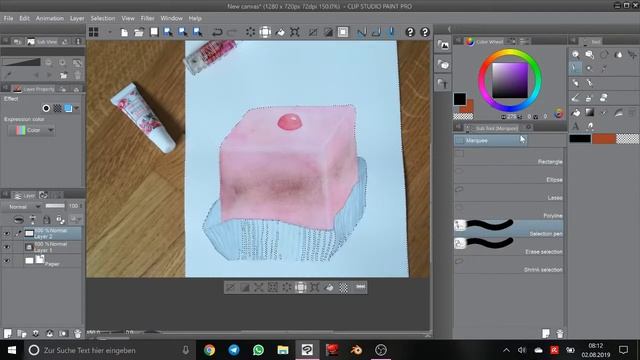The height and width of the screenshot is (360, 640).
Task: Choose the Lasso sub tool
Action: coord(509,193)
